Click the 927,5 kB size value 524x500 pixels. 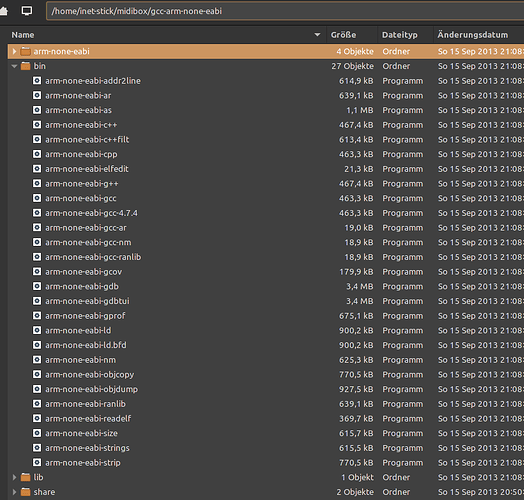tap(356, 389)
